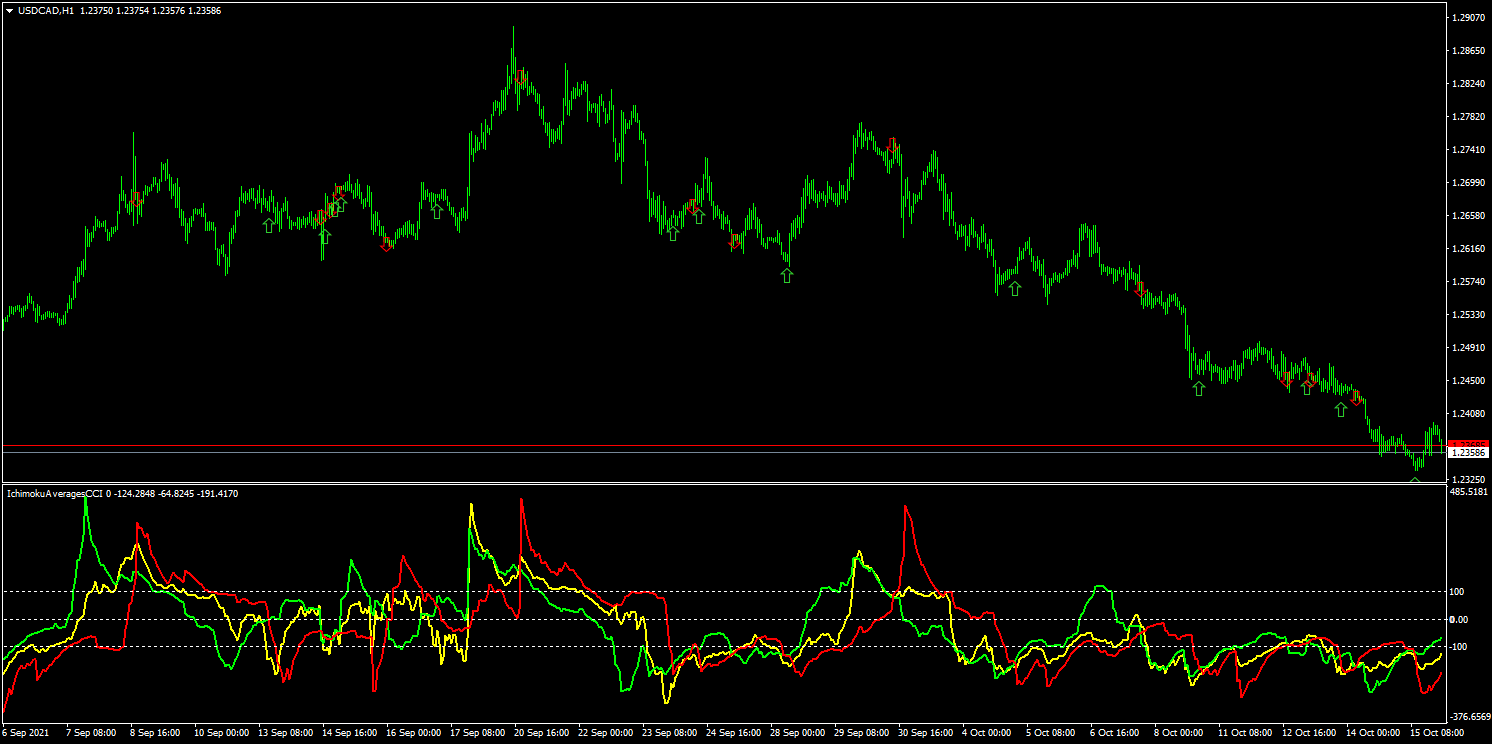Image resolution: width=1492 pixels, height=744 pixels.
Task: Select the green buy arrow near 13 Sep 08:00
Action: point(268,226)
